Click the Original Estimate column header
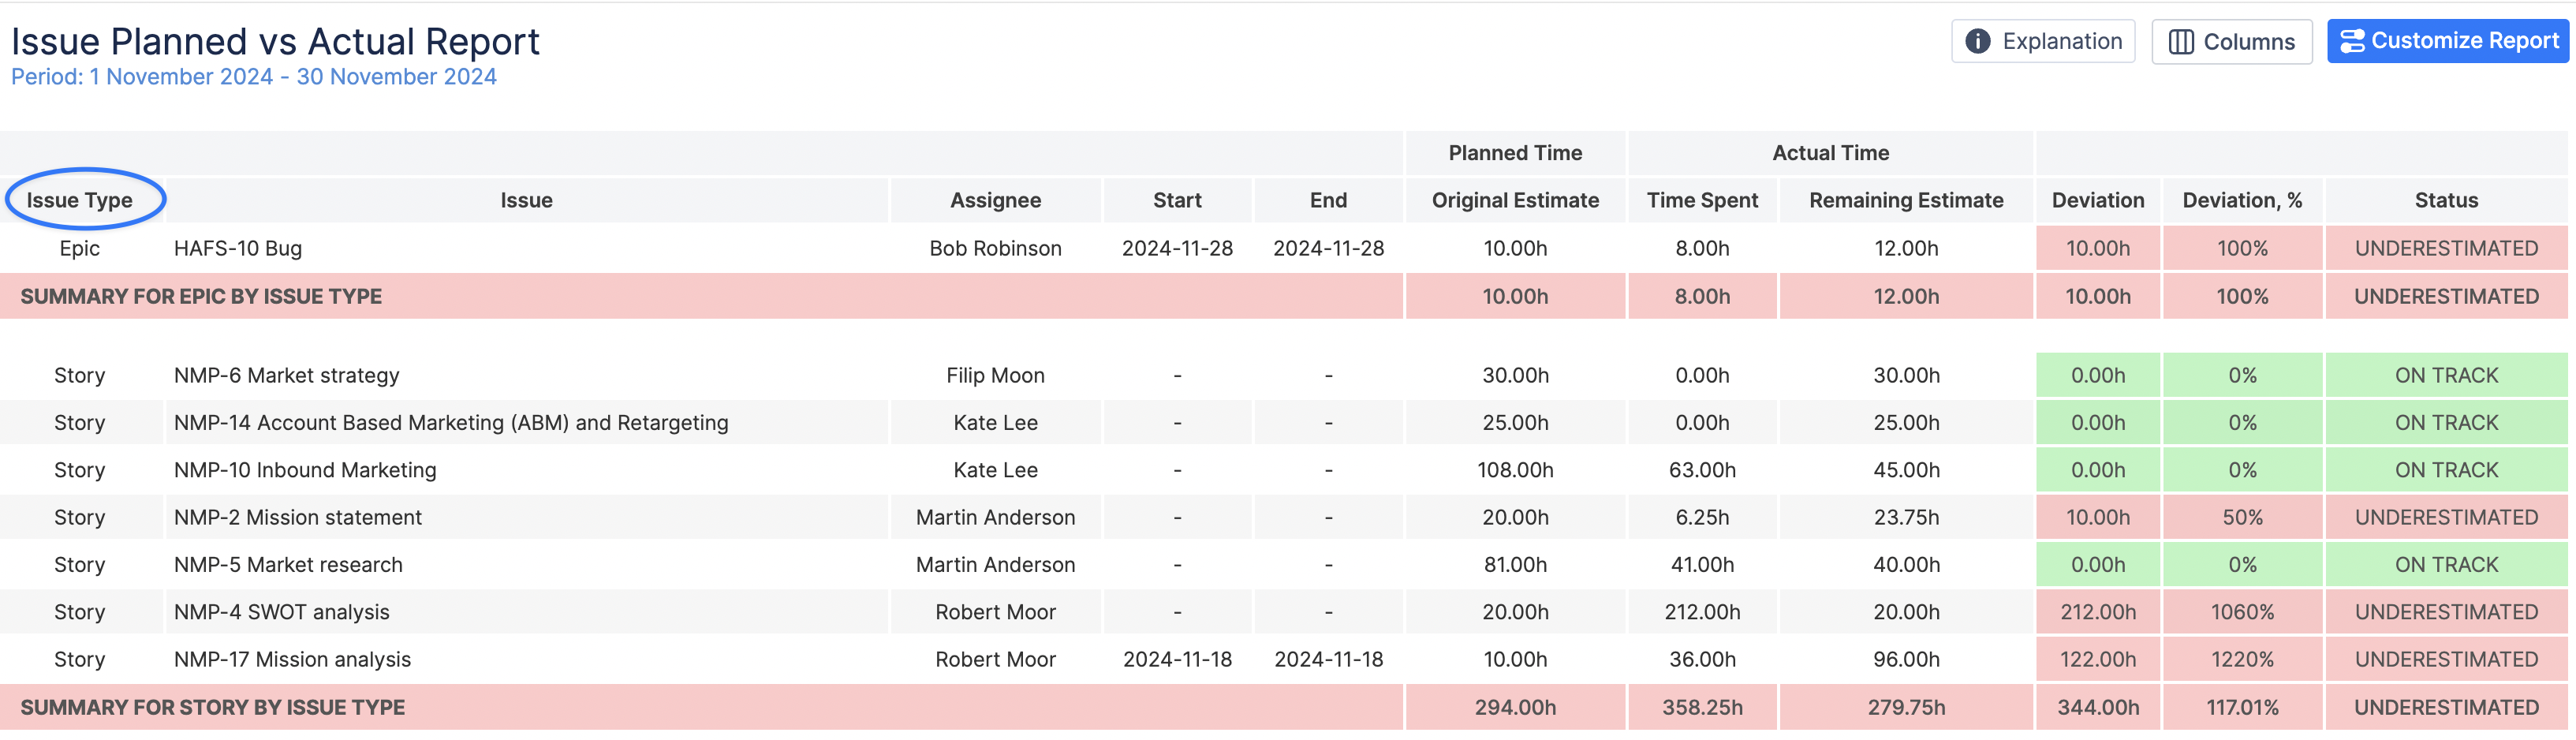The height and width of the screenshot is (740, 2576). (1514, 200)
